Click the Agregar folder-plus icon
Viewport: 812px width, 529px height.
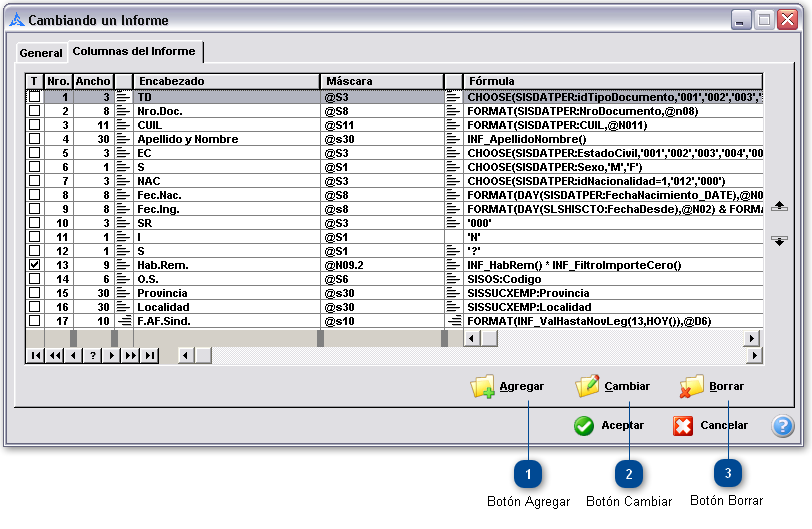[482, 387]
